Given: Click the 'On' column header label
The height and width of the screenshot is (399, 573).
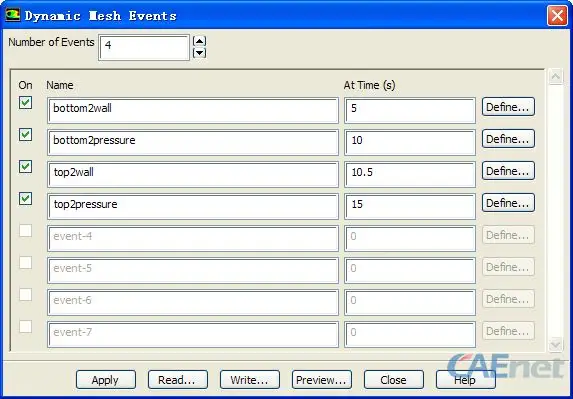Looking at the screenshot, I should coord(25,85).
